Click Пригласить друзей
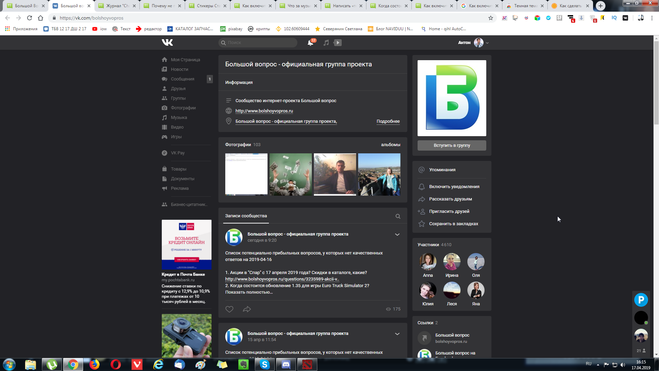 449,211
